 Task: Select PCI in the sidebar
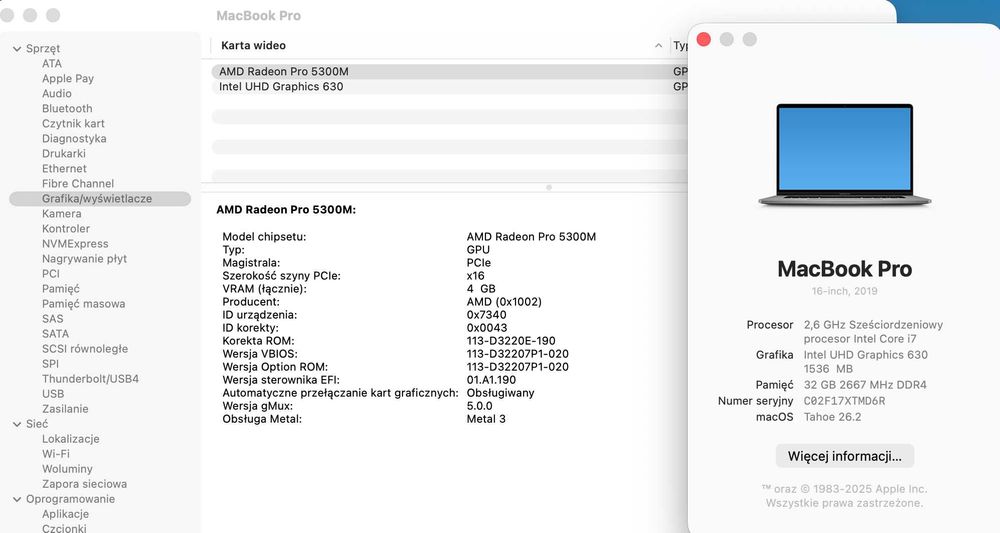(x=50, y=274)
